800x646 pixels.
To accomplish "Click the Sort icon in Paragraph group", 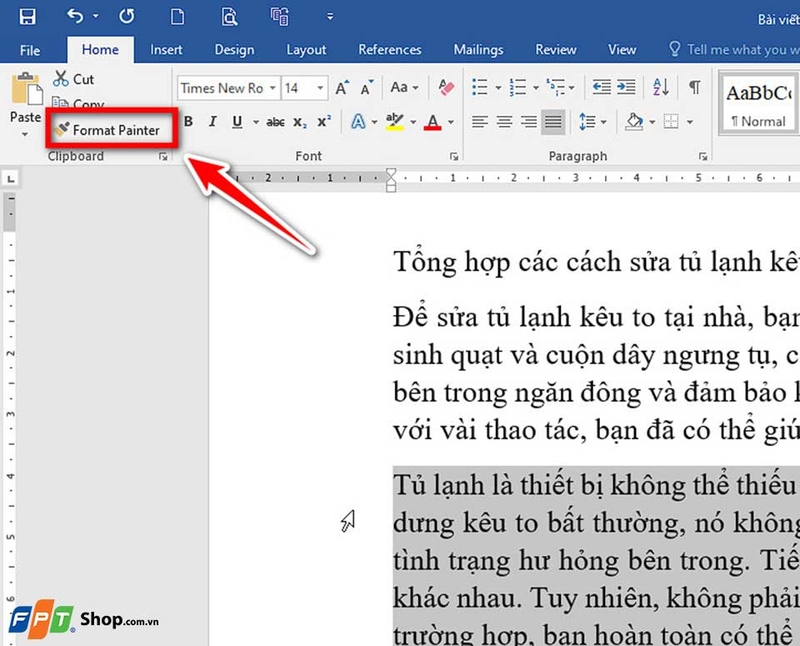I will [659, 88].
